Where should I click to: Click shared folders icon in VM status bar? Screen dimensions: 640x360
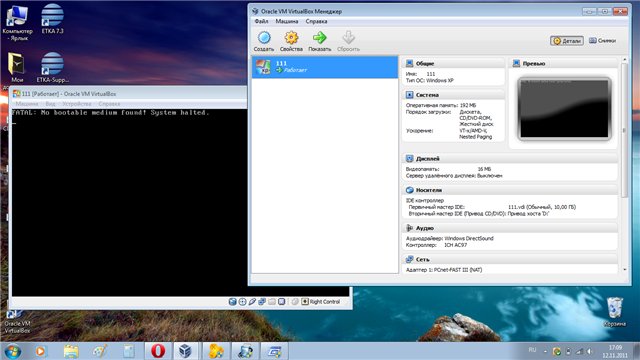tap(272, 302)
